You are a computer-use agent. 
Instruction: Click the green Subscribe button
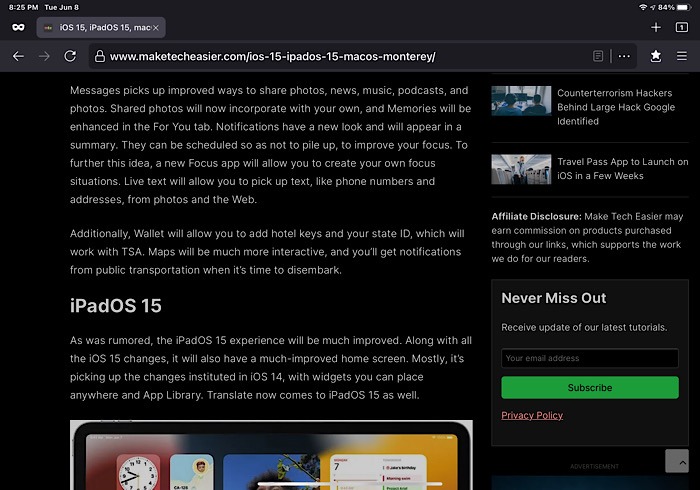point(590,387)
